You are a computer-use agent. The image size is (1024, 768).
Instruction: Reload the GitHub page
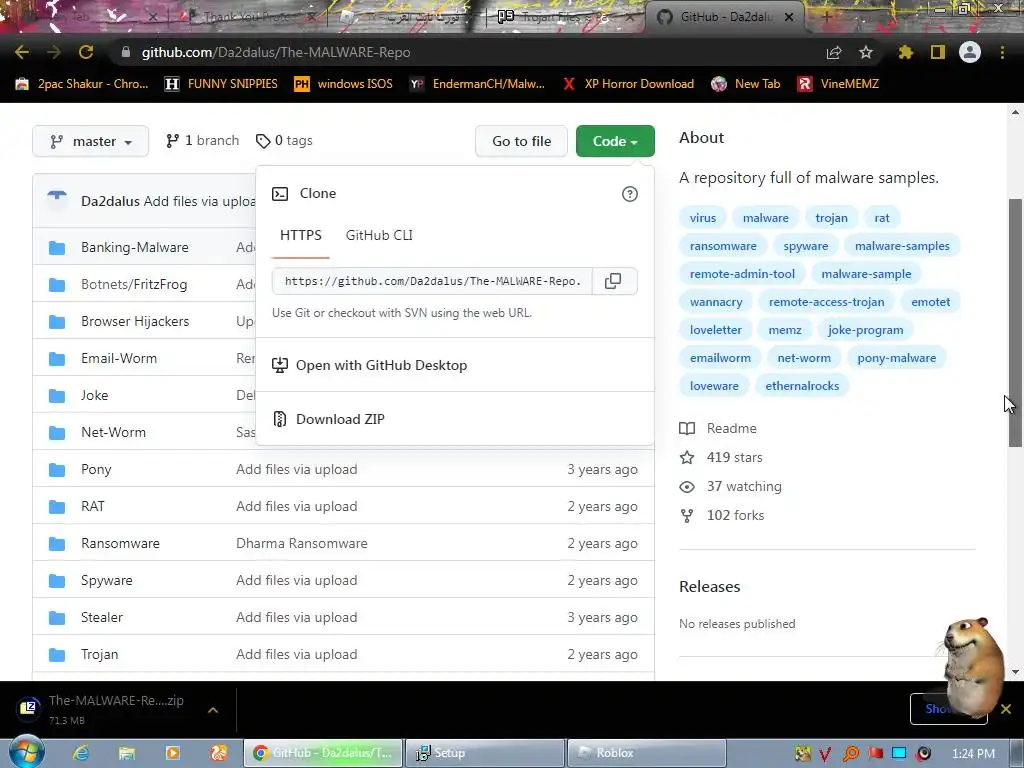coord(86,52)
